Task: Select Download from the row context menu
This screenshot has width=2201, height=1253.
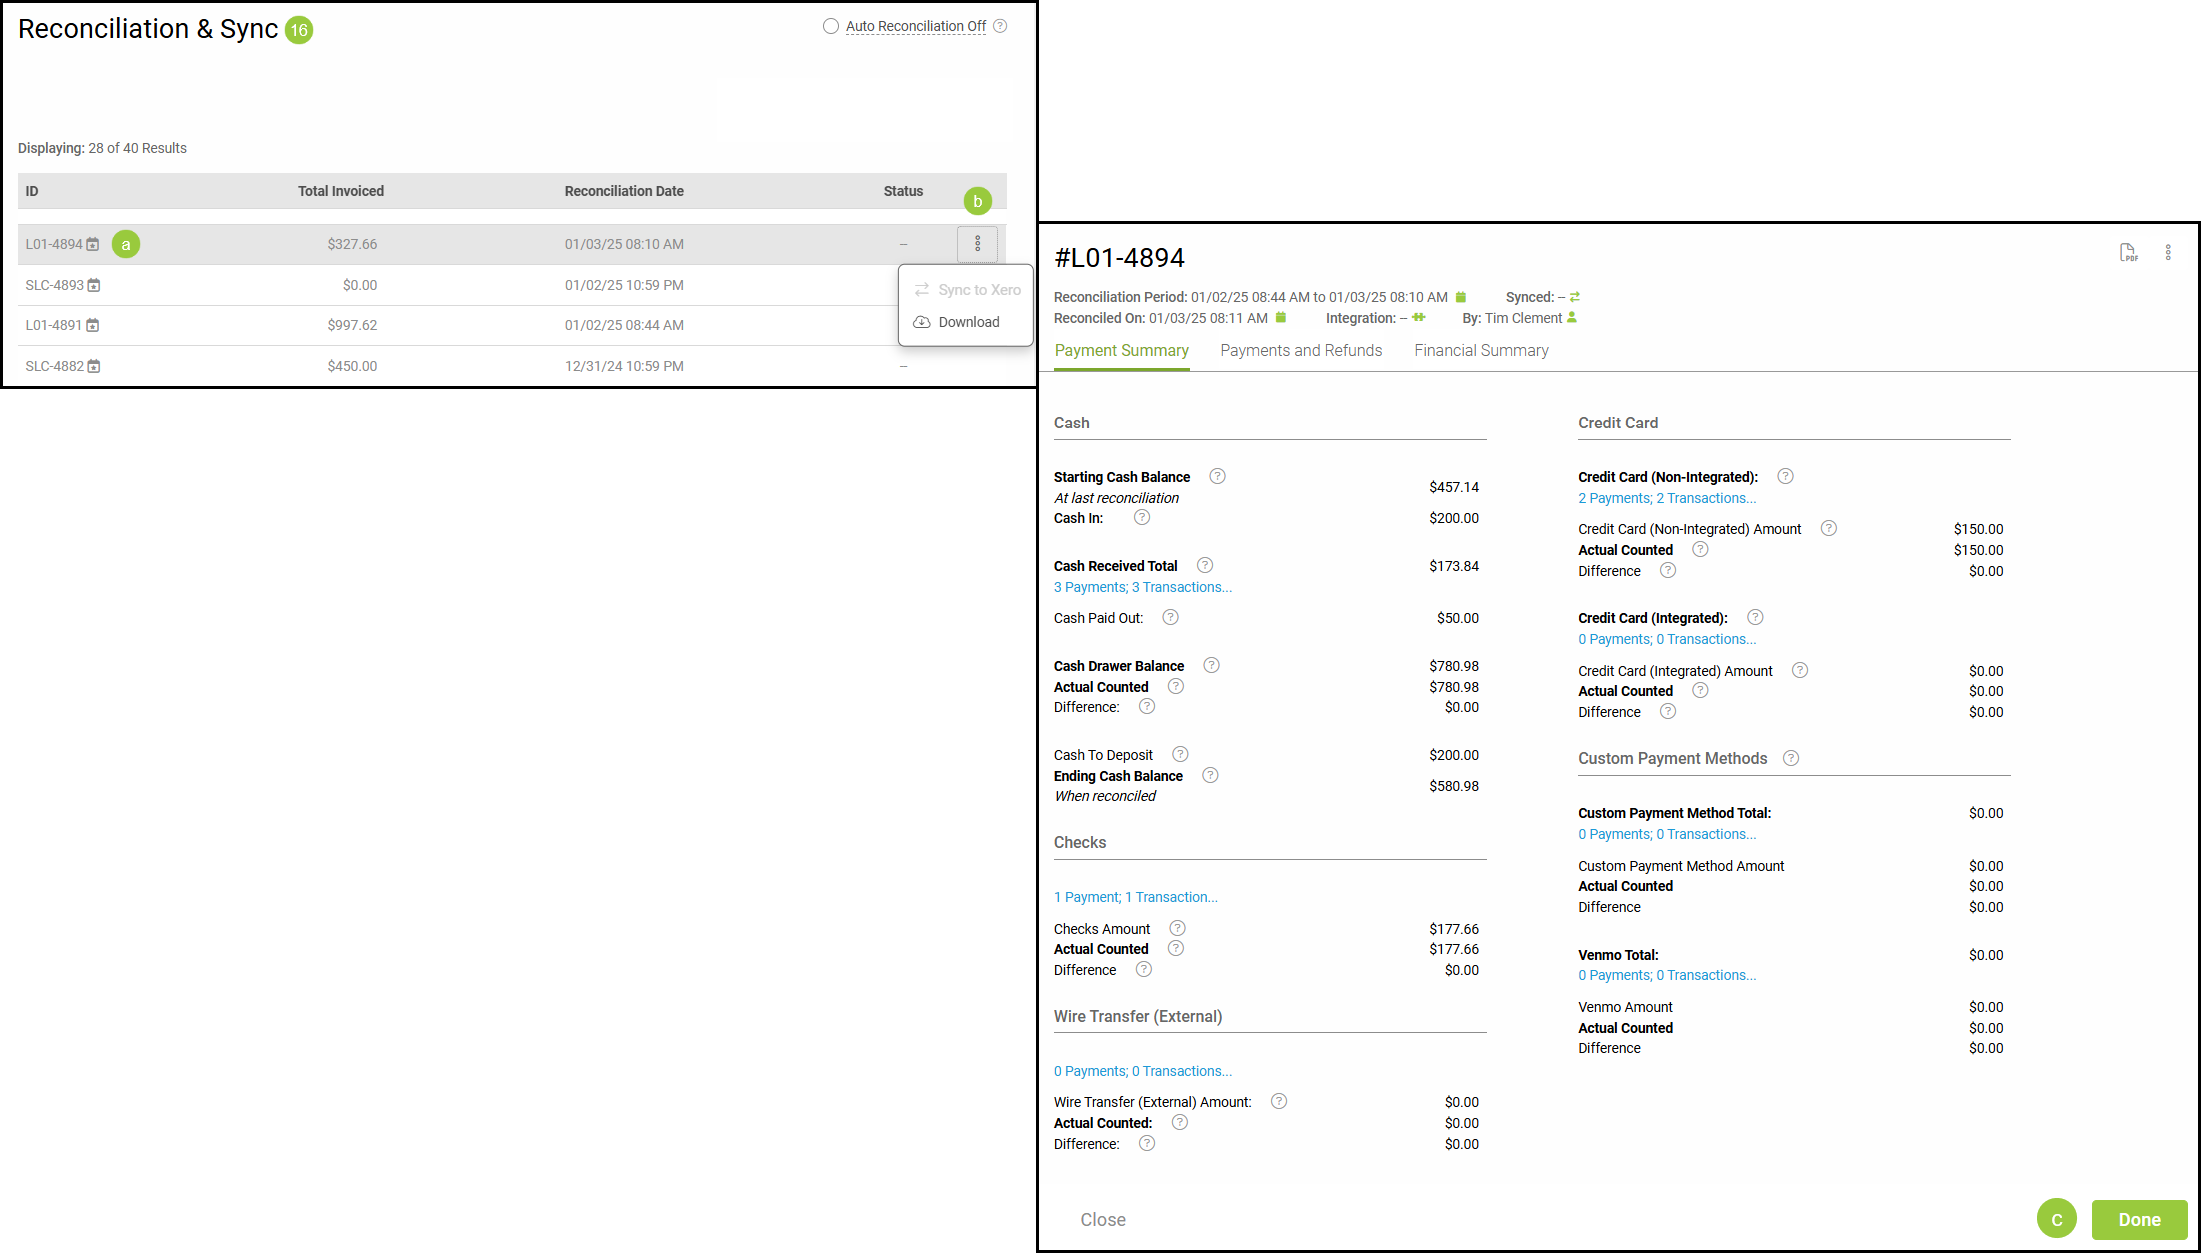Action: [x=967, y=322]
